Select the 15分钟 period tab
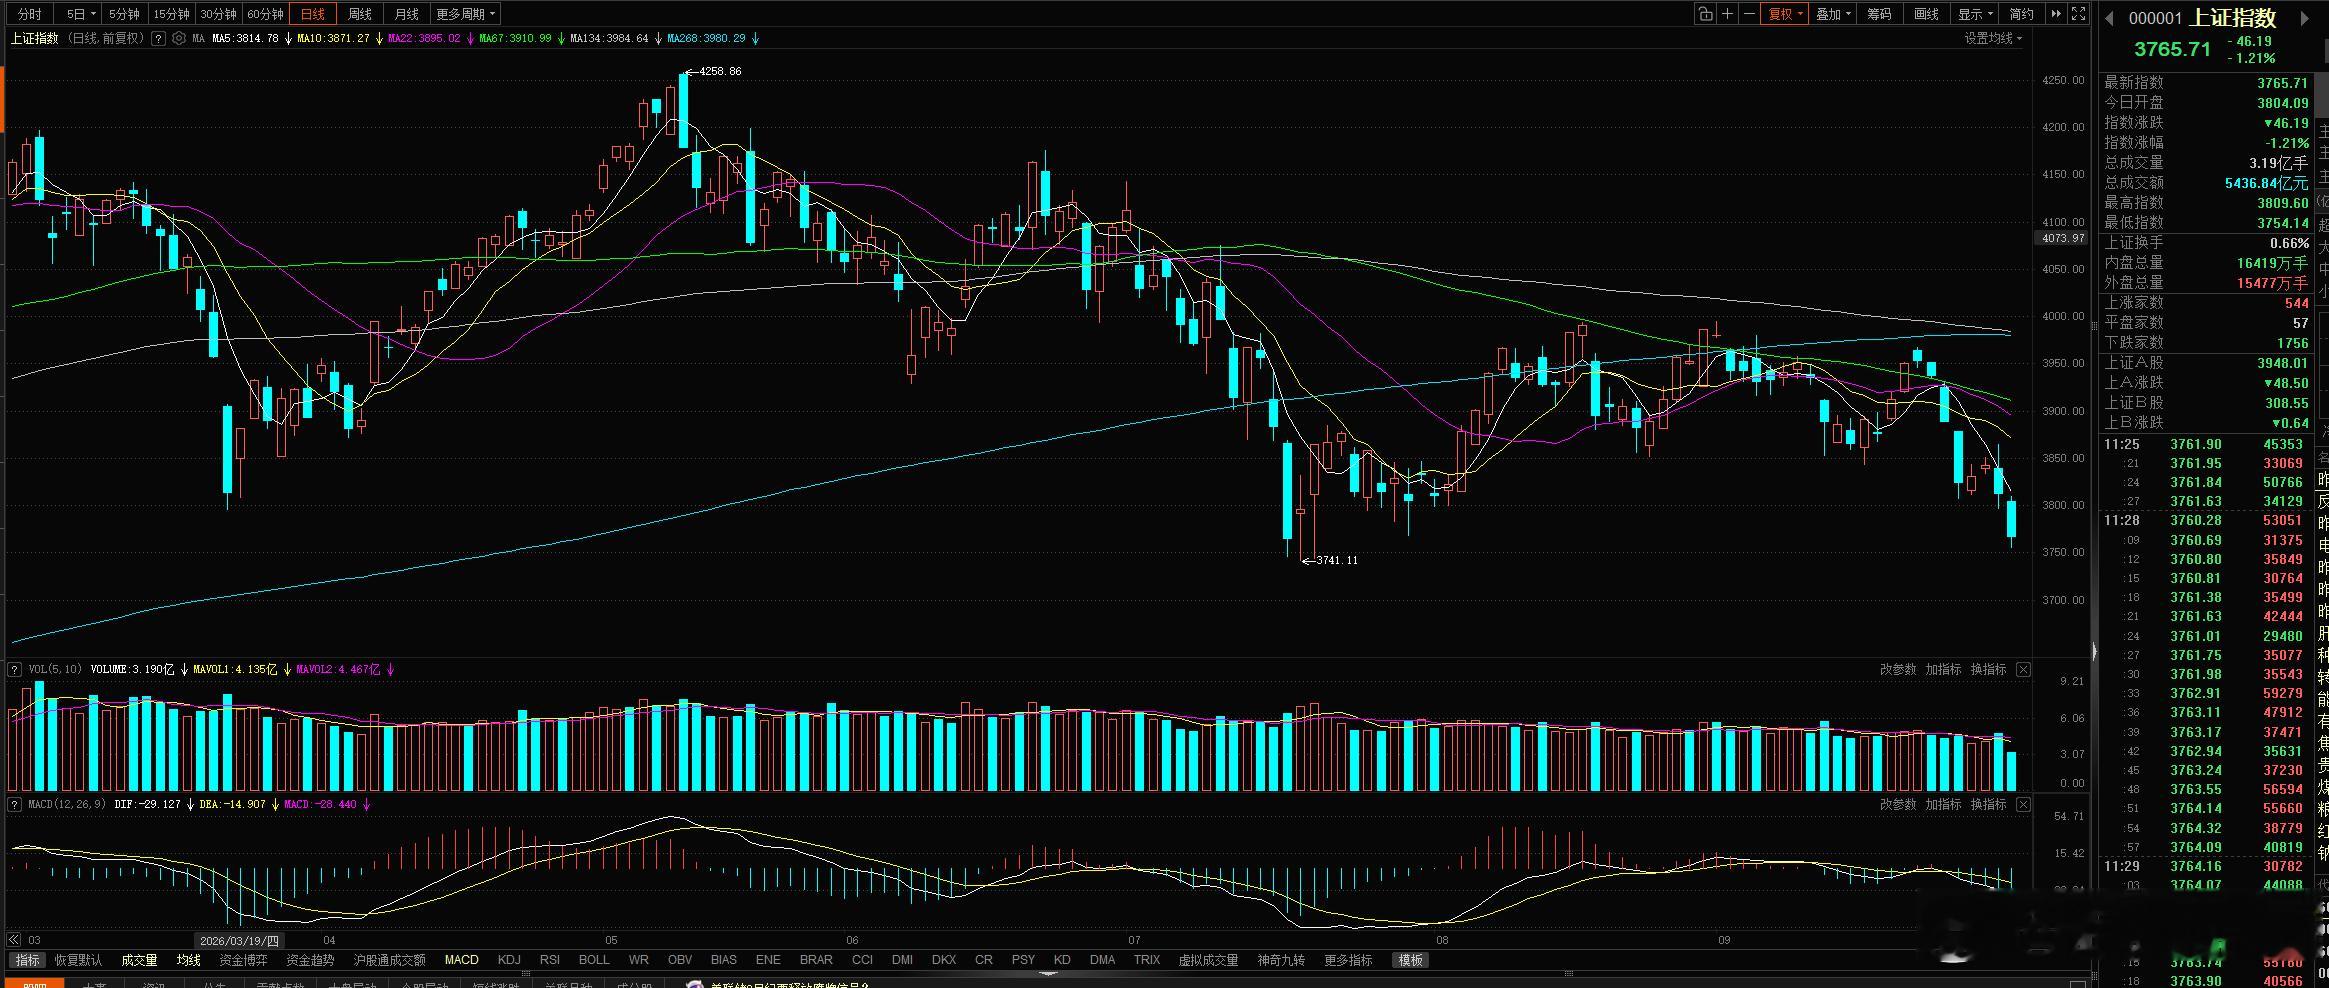 coord(172,14)
